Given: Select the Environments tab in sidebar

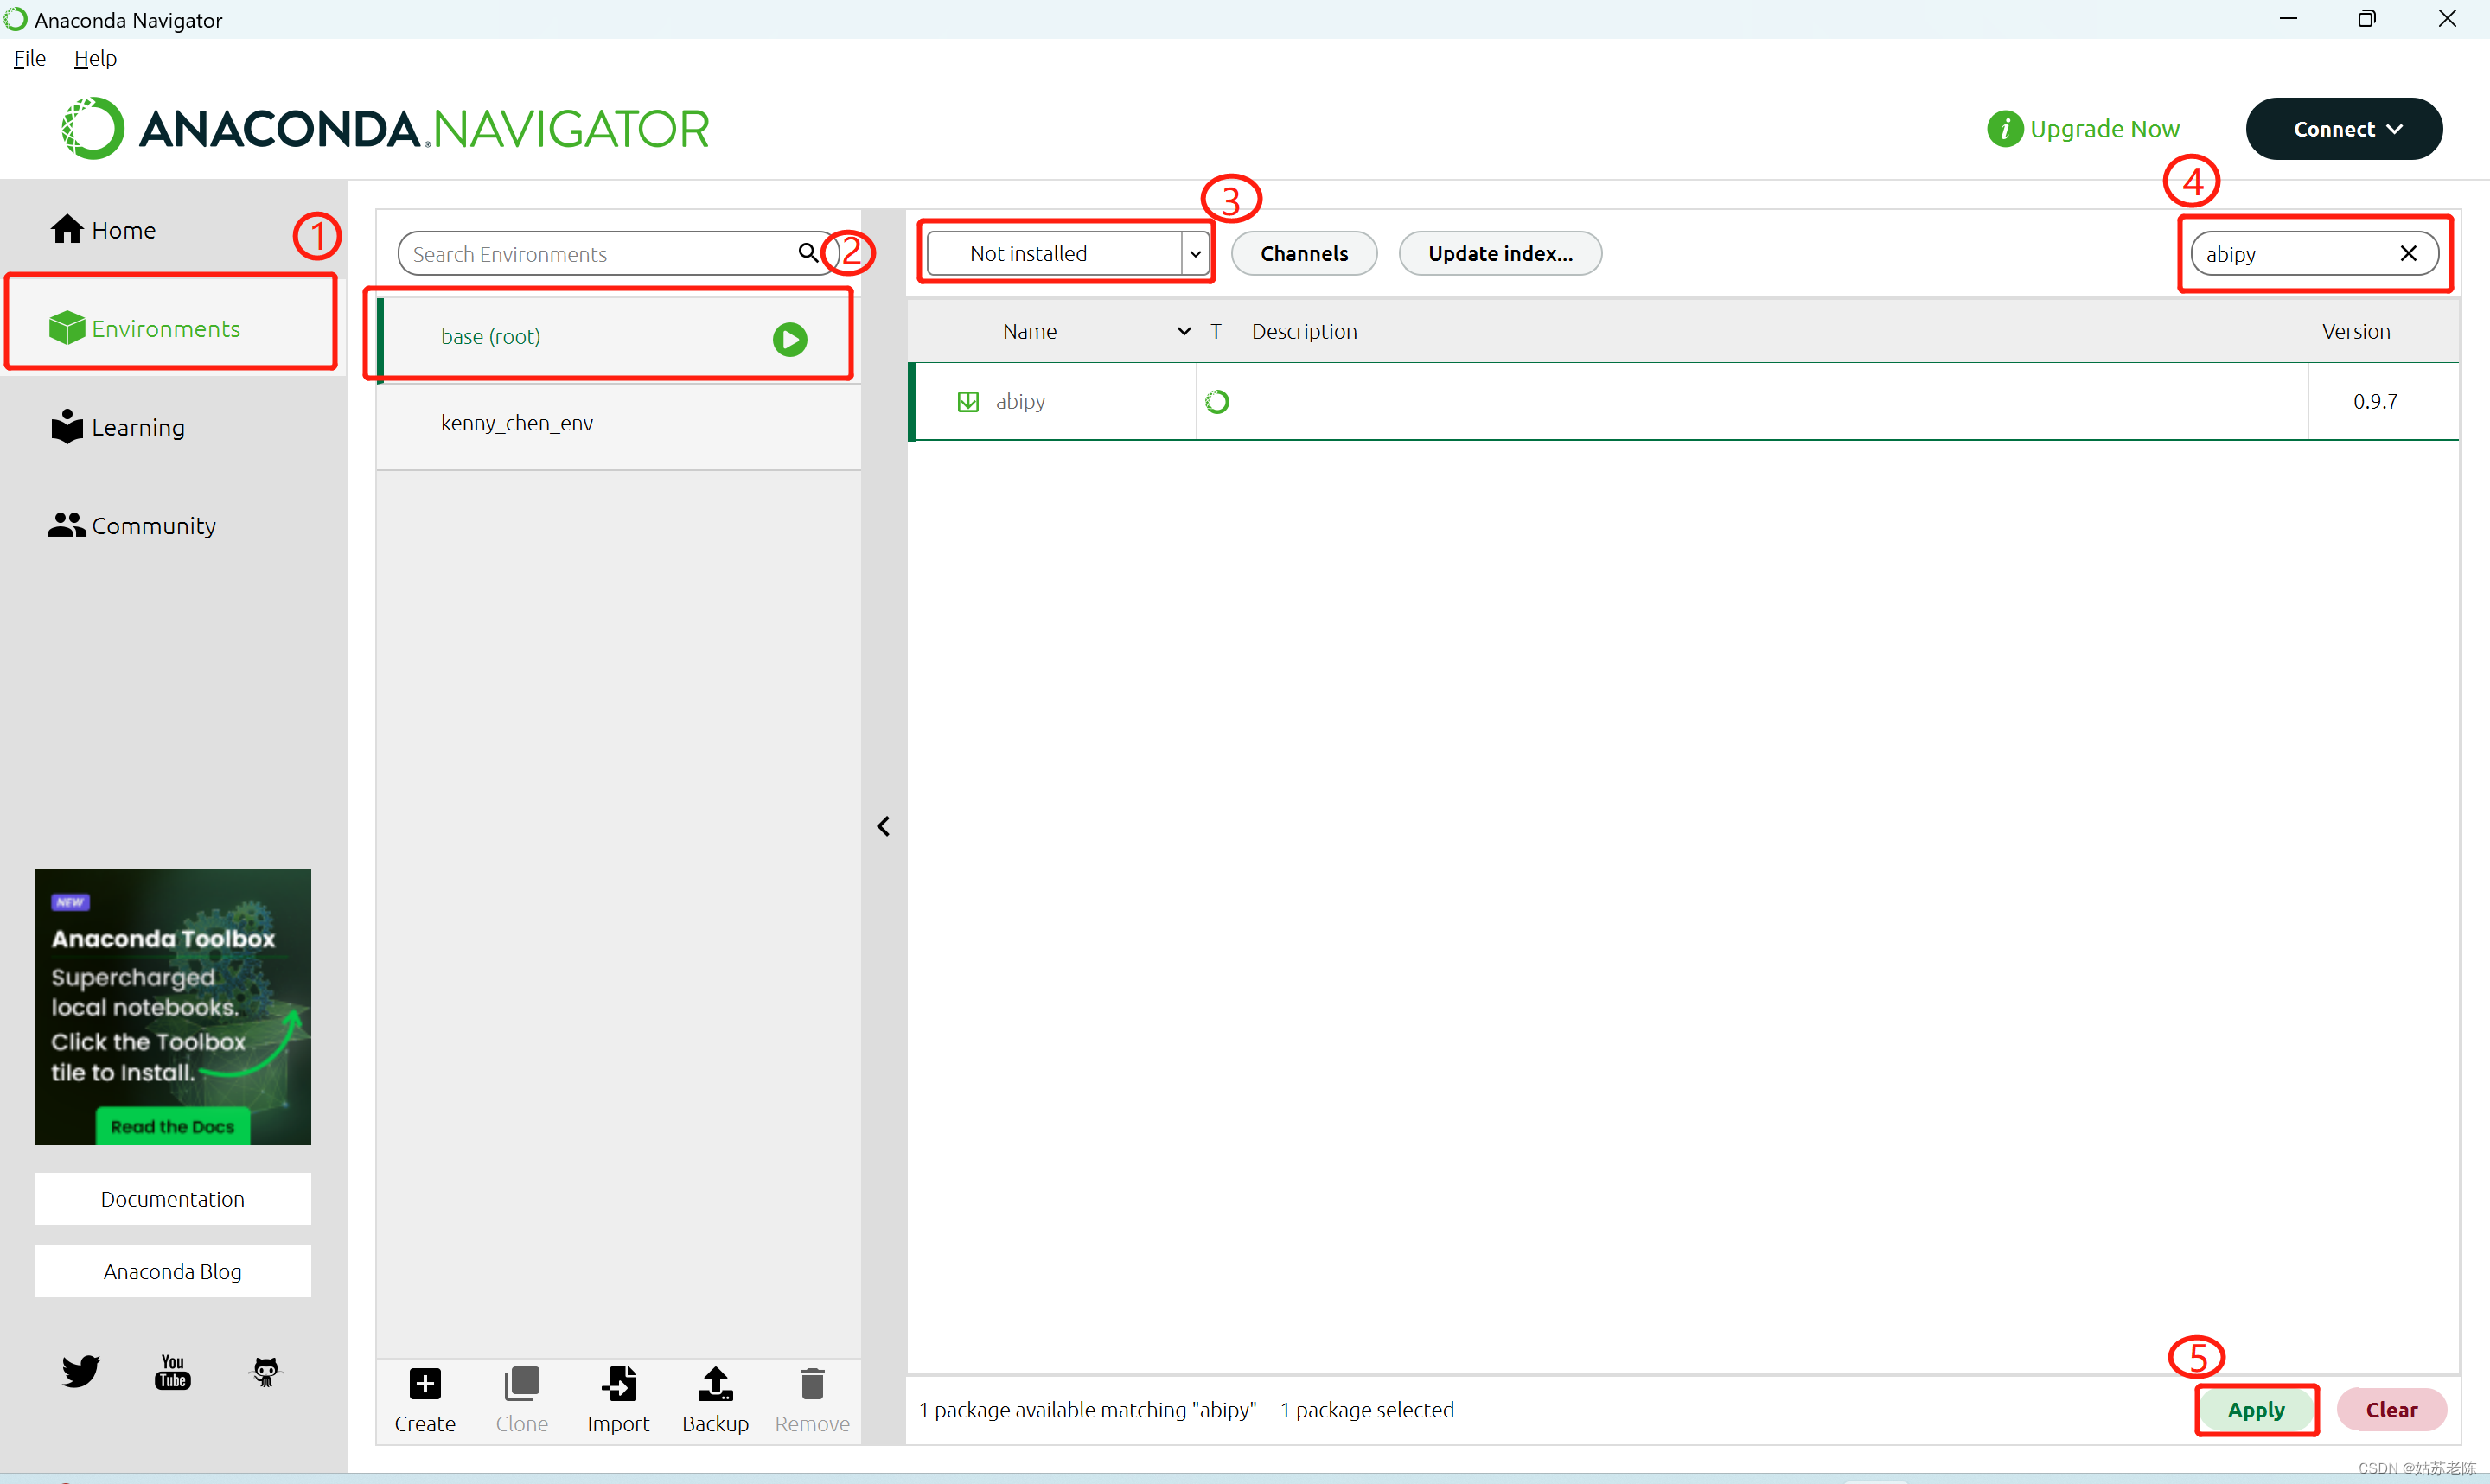Looking at the screenshot, I should (x=171, y=328).
